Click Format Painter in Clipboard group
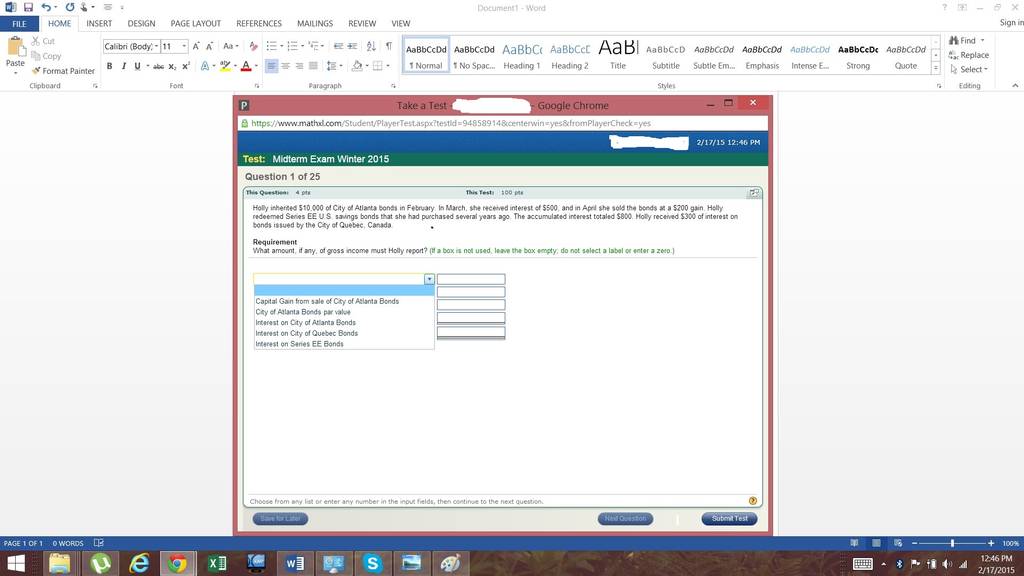This screenshot has width=1024, height=576. coord(63,71)
